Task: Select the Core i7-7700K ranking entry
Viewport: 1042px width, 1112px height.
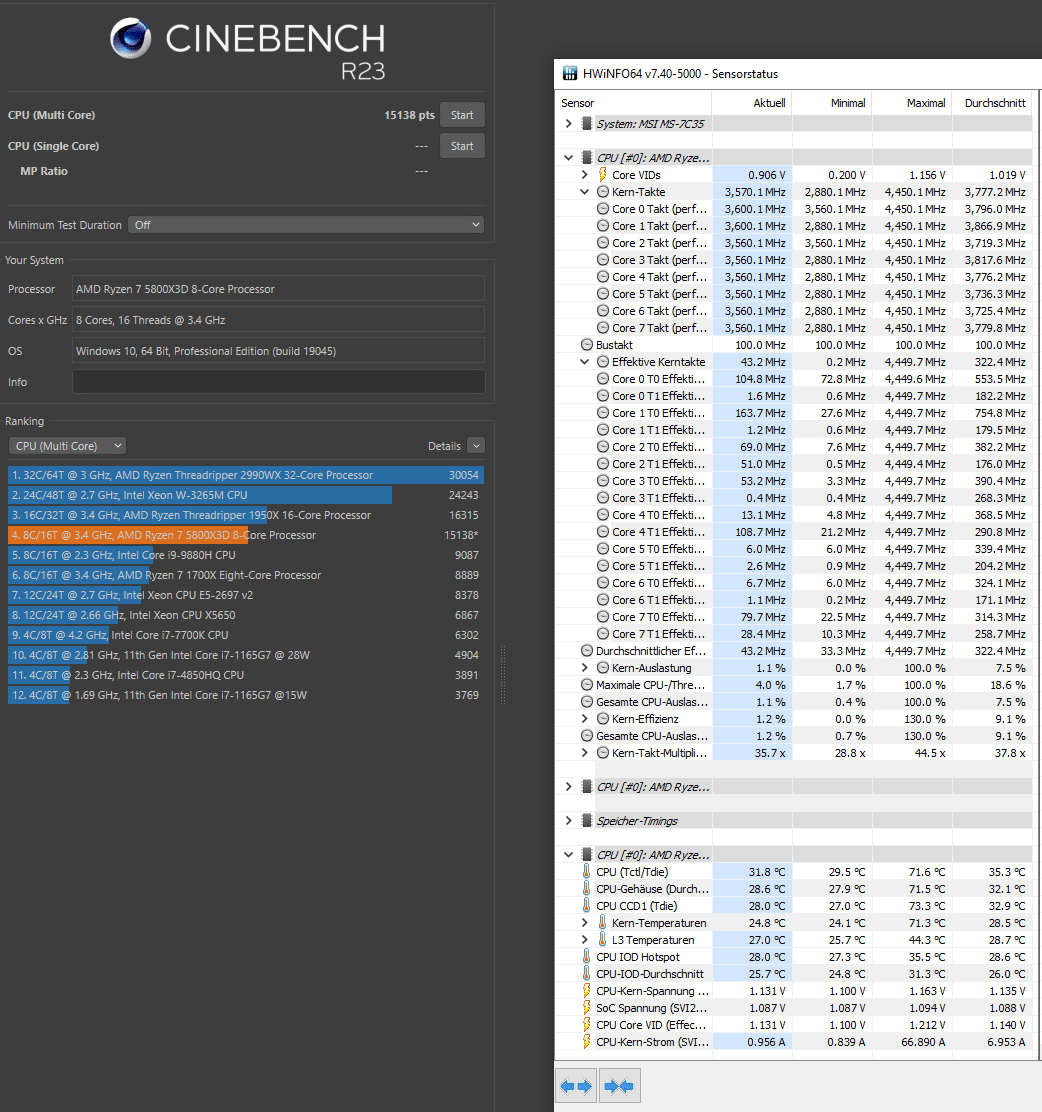Action: point(246,635)
